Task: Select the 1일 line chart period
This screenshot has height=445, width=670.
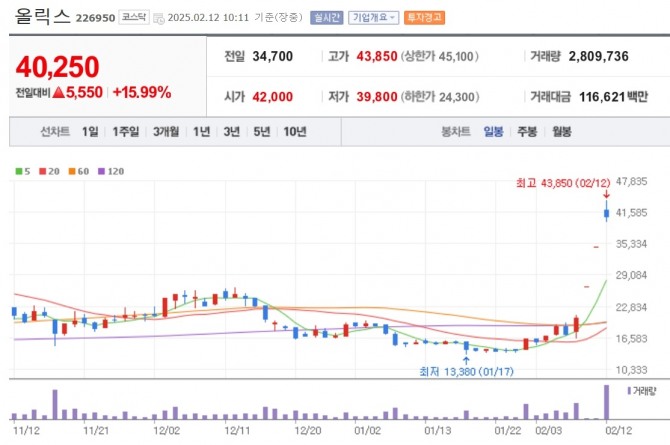Action: coord(90,132)
